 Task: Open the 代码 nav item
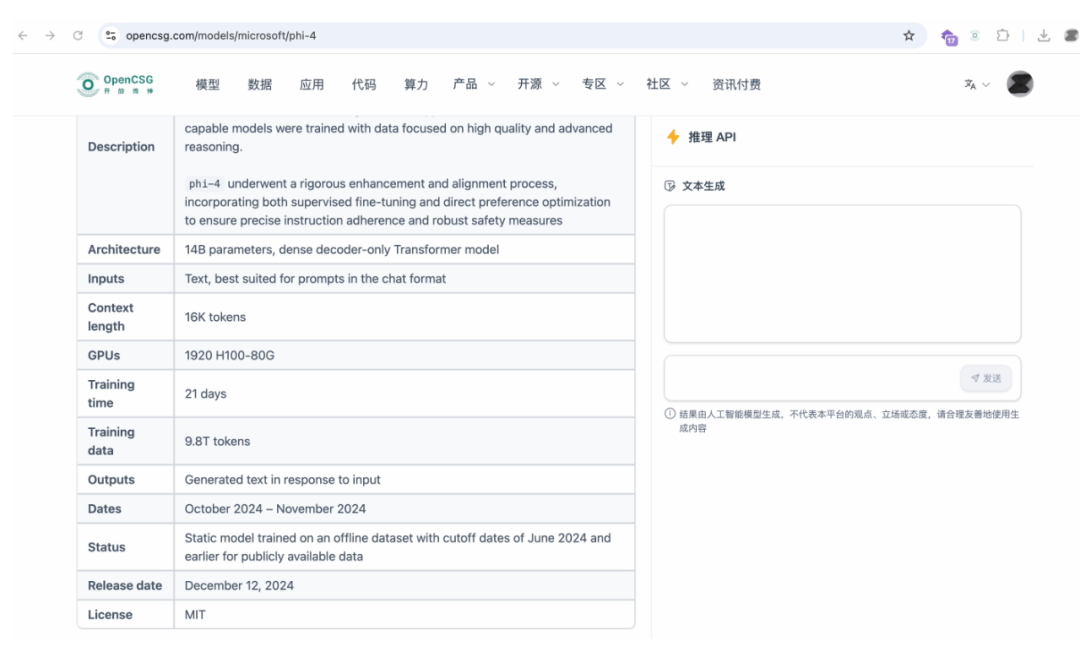click(x=364, y=85)
